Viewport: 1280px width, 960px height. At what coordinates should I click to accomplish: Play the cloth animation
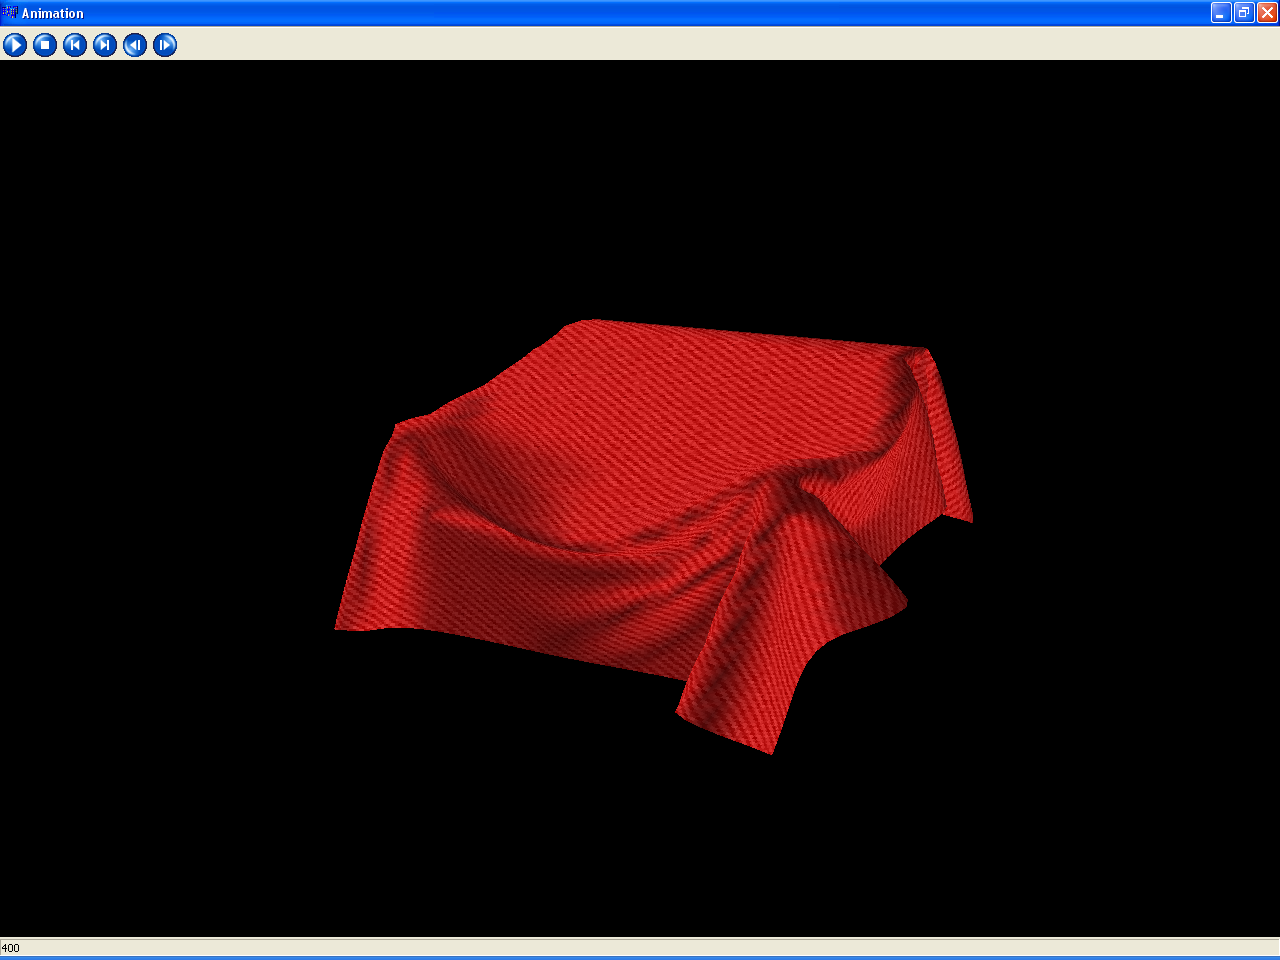coord(15,45)
